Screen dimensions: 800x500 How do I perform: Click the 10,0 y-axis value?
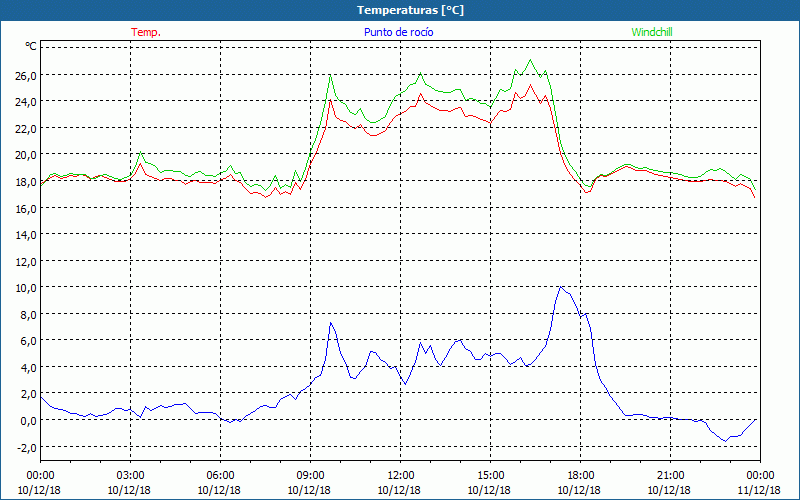[26, 288]
